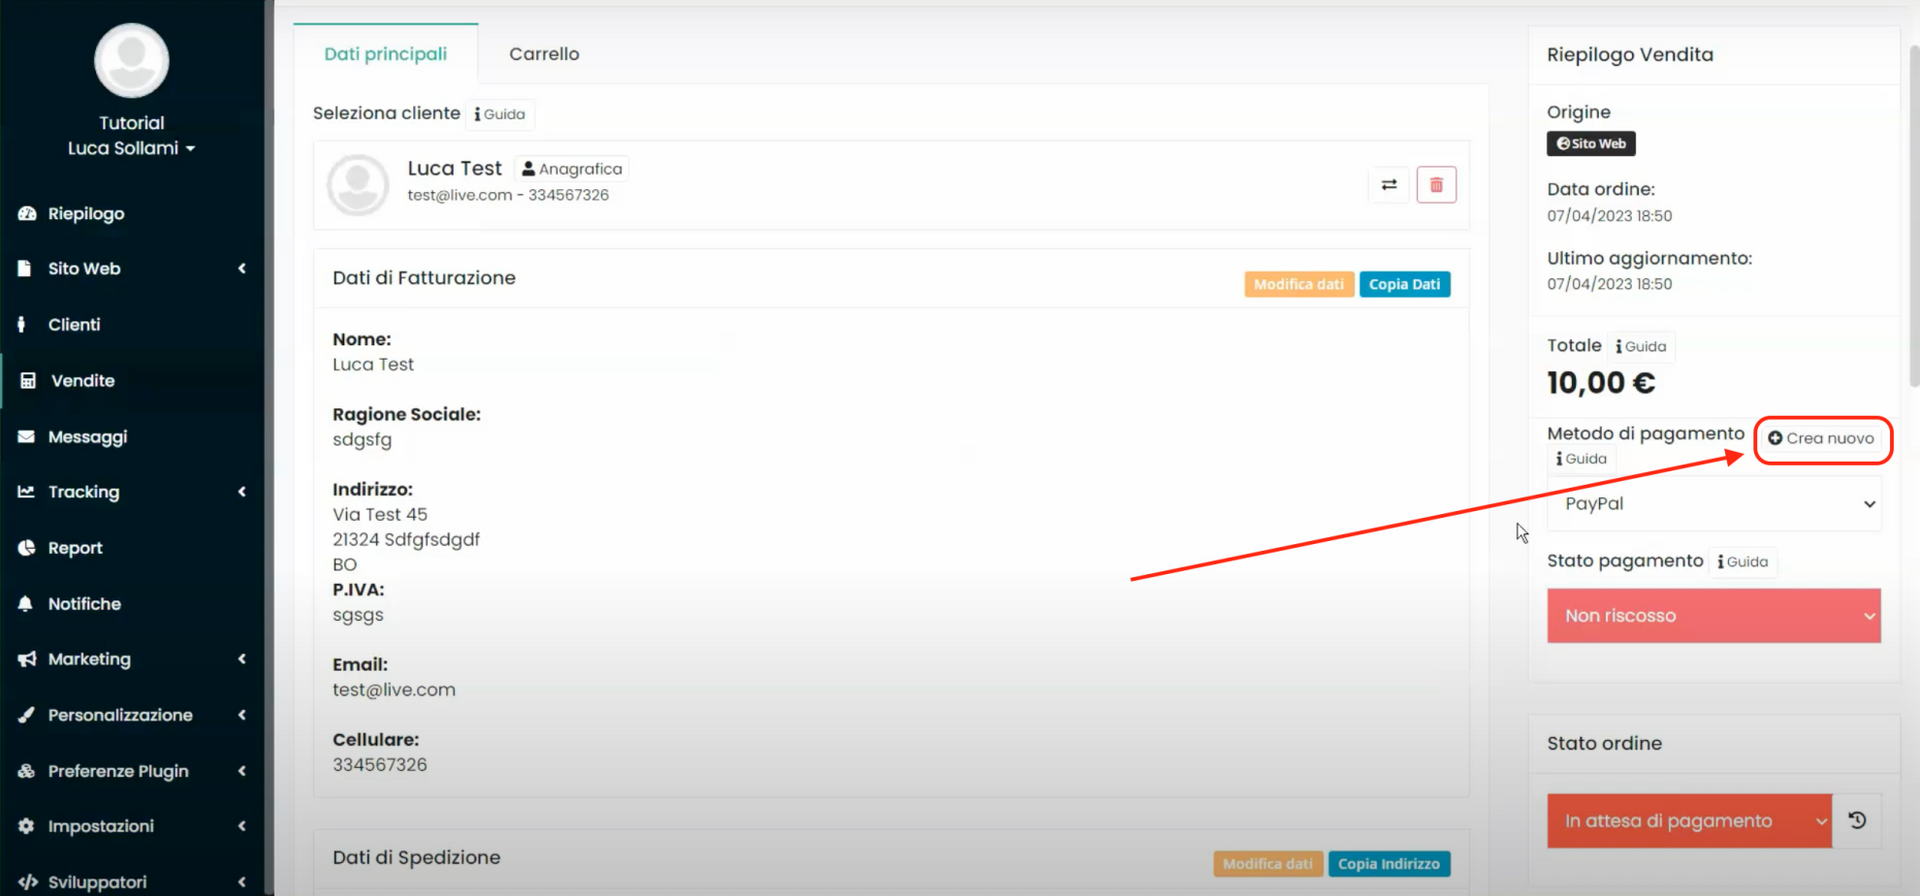Image resolution: width=1920 pixels, height=896 pixels.
Task: Click the Notifiche bell icon
Action: point(27,604)
